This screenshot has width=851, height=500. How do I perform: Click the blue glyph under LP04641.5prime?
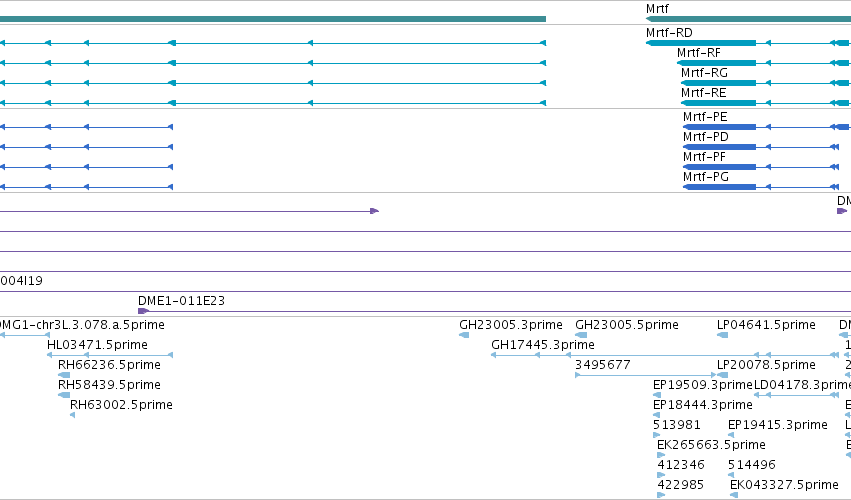[722, 335]
